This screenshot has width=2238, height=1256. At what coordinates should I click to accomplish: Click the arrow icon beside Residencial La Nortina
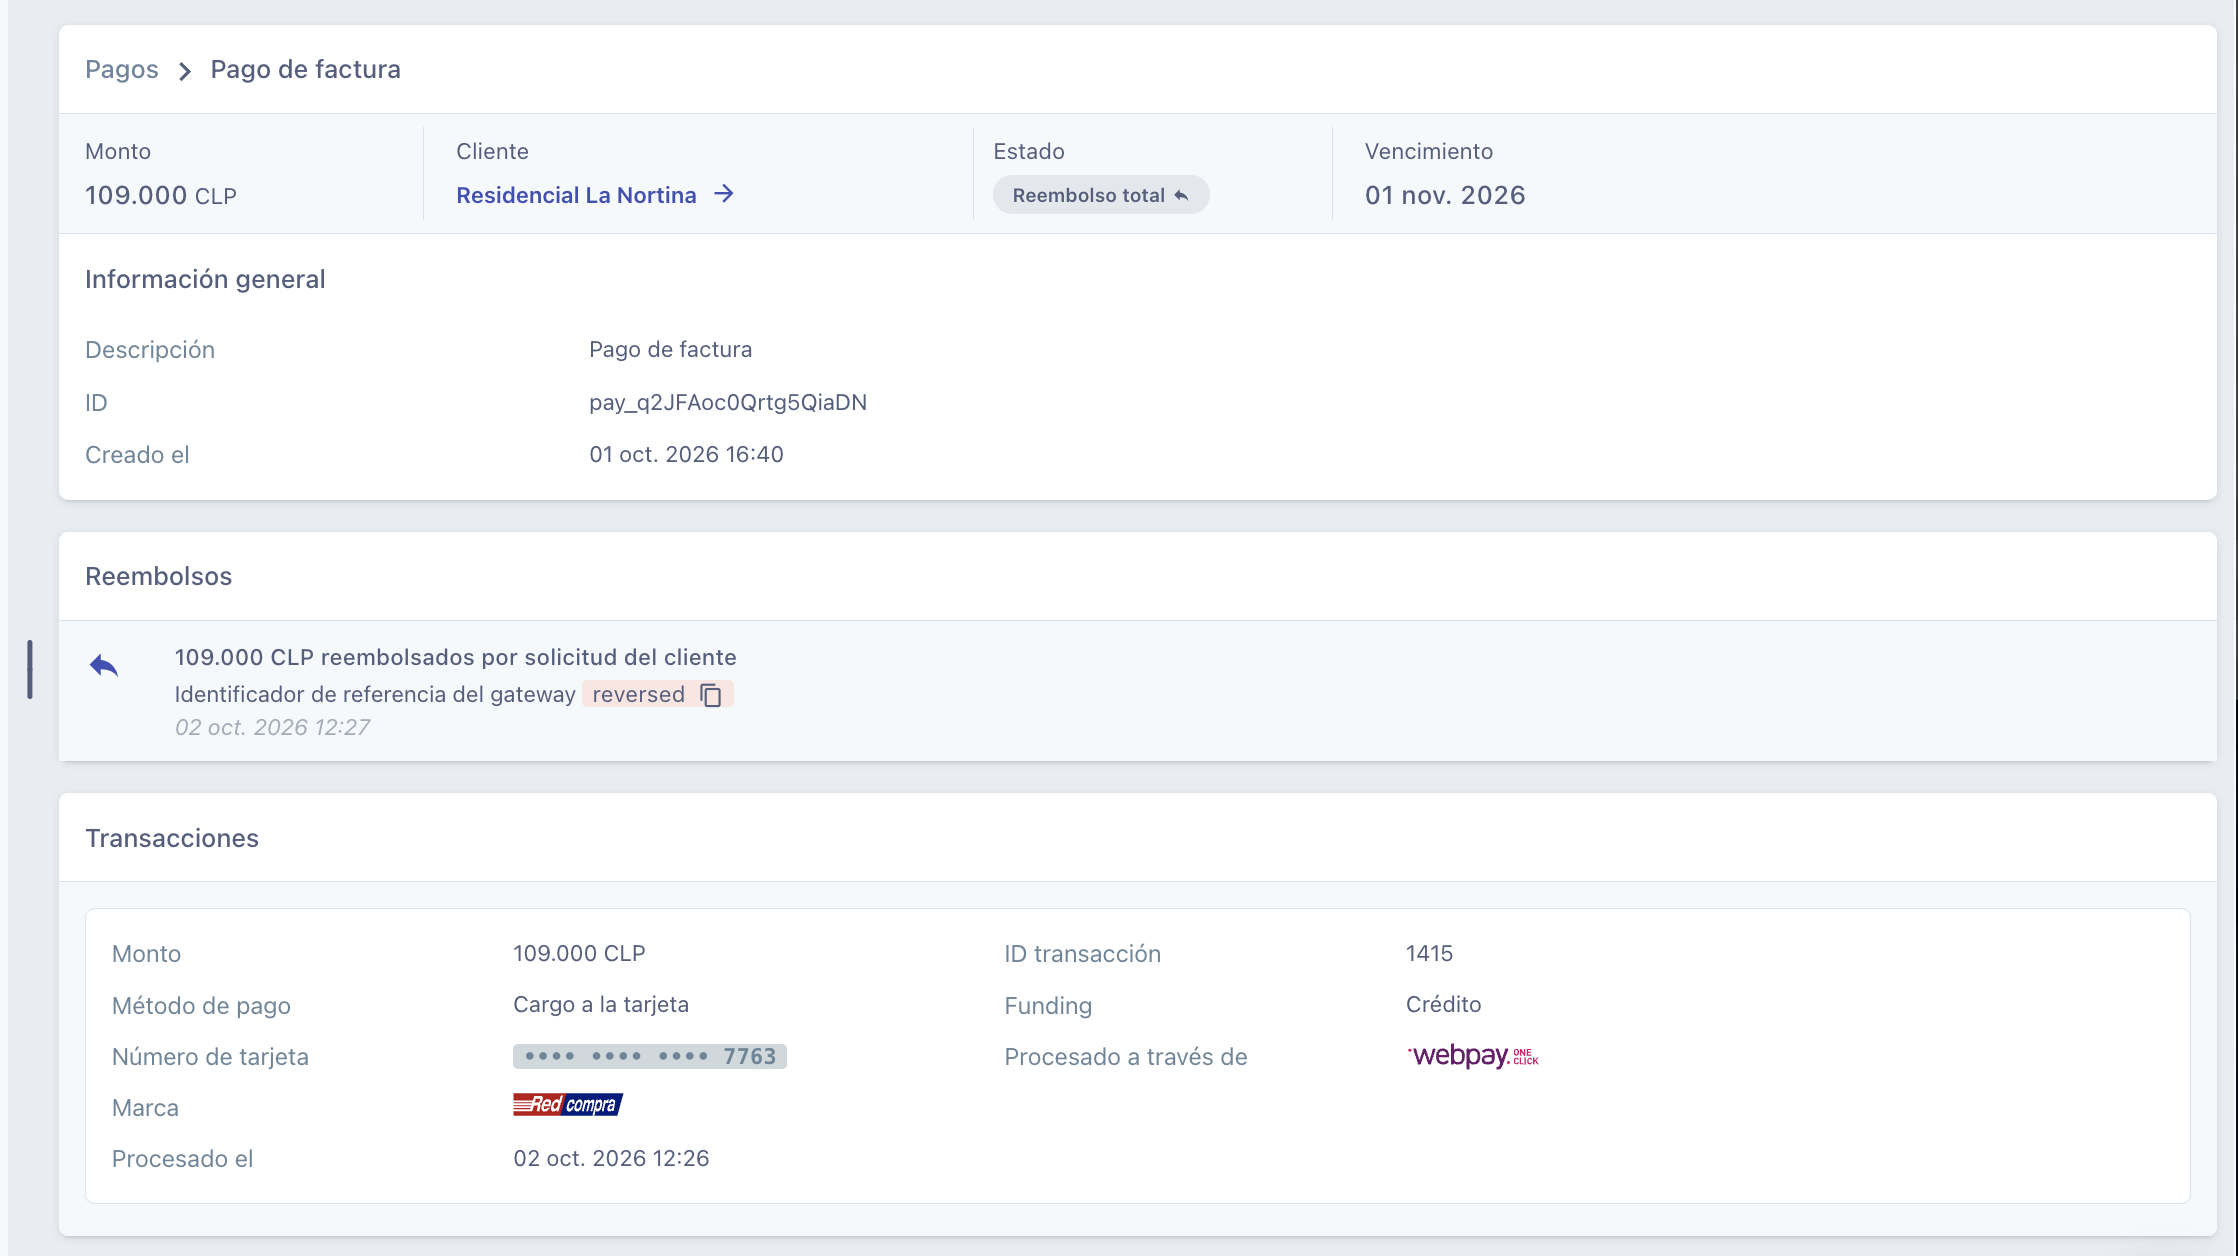pyautogui.click(x=724, y=194)
